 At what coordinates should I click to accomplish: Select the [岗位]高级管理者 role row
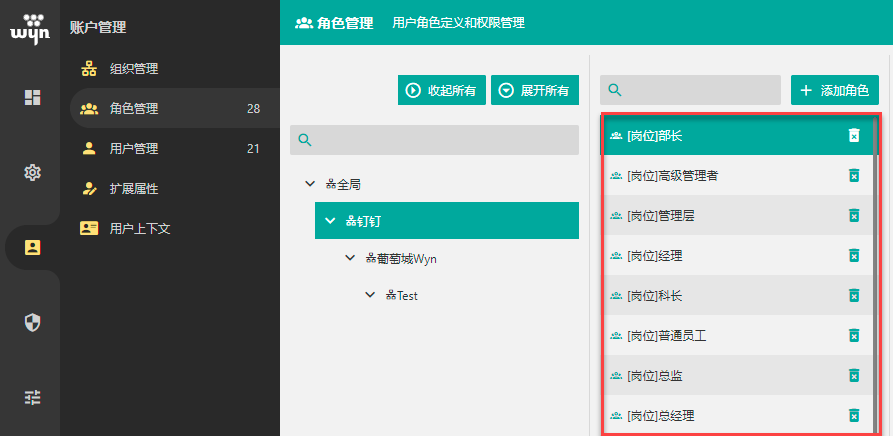pos(720,176)
